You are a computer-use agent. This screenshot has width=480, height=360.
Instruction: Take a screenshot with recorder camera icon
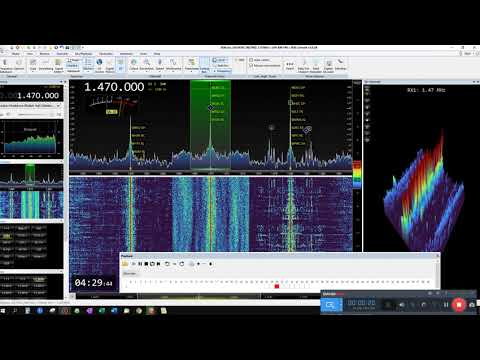tap(472, 305)
